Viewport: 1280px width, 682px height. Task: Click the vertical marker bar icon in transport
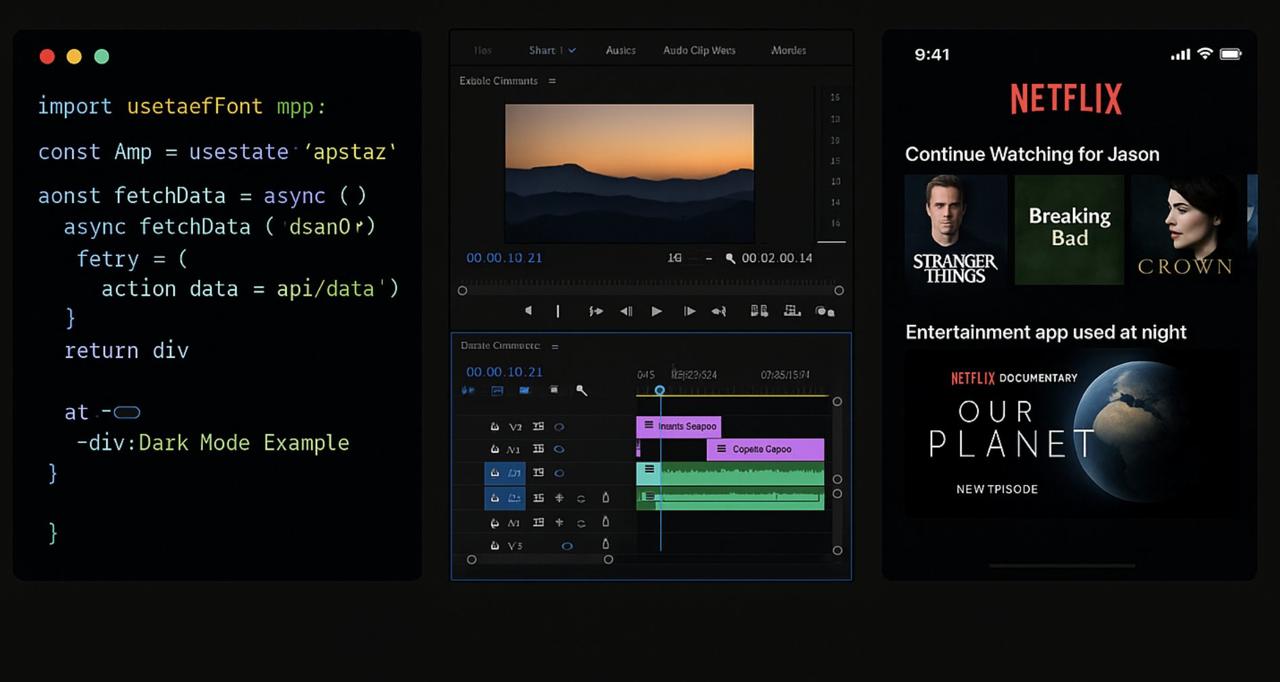[558, 311]
